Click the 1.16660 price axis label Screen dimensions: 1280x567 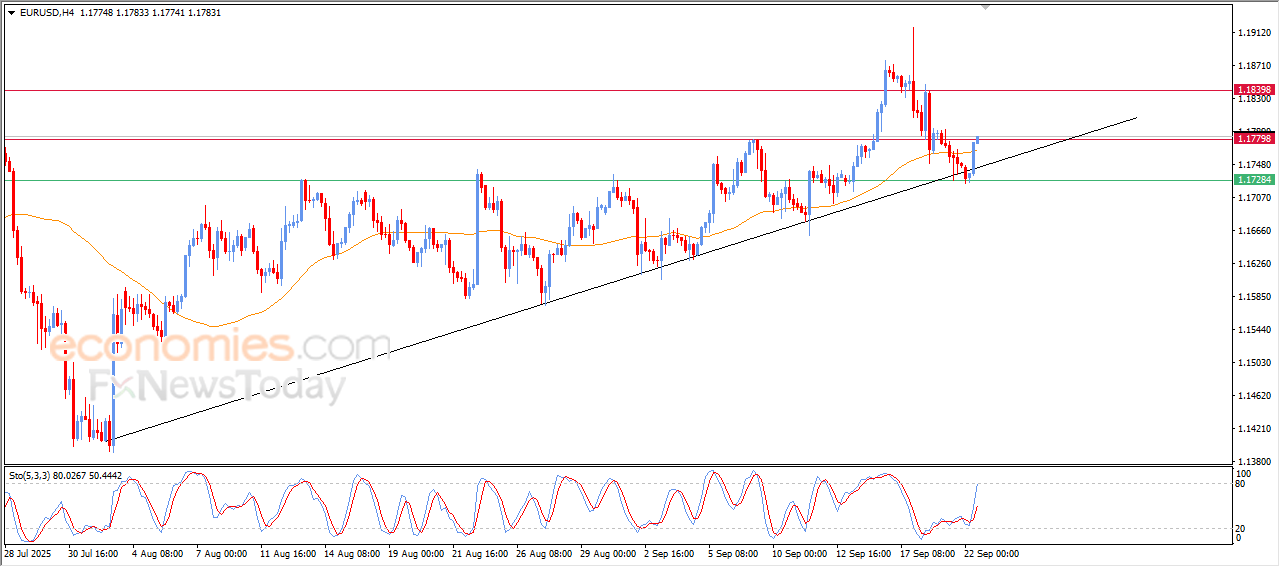pyautogui.click(x=1254, y=231)
